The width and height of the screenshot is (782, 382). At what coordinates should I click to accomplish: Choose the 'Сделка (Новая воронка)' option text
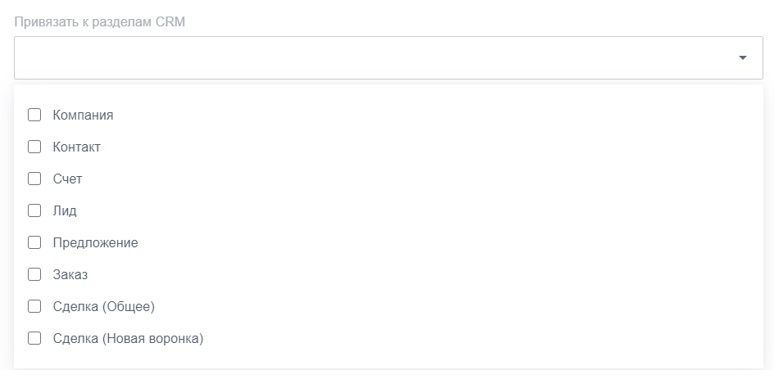(x=128, y=339)
